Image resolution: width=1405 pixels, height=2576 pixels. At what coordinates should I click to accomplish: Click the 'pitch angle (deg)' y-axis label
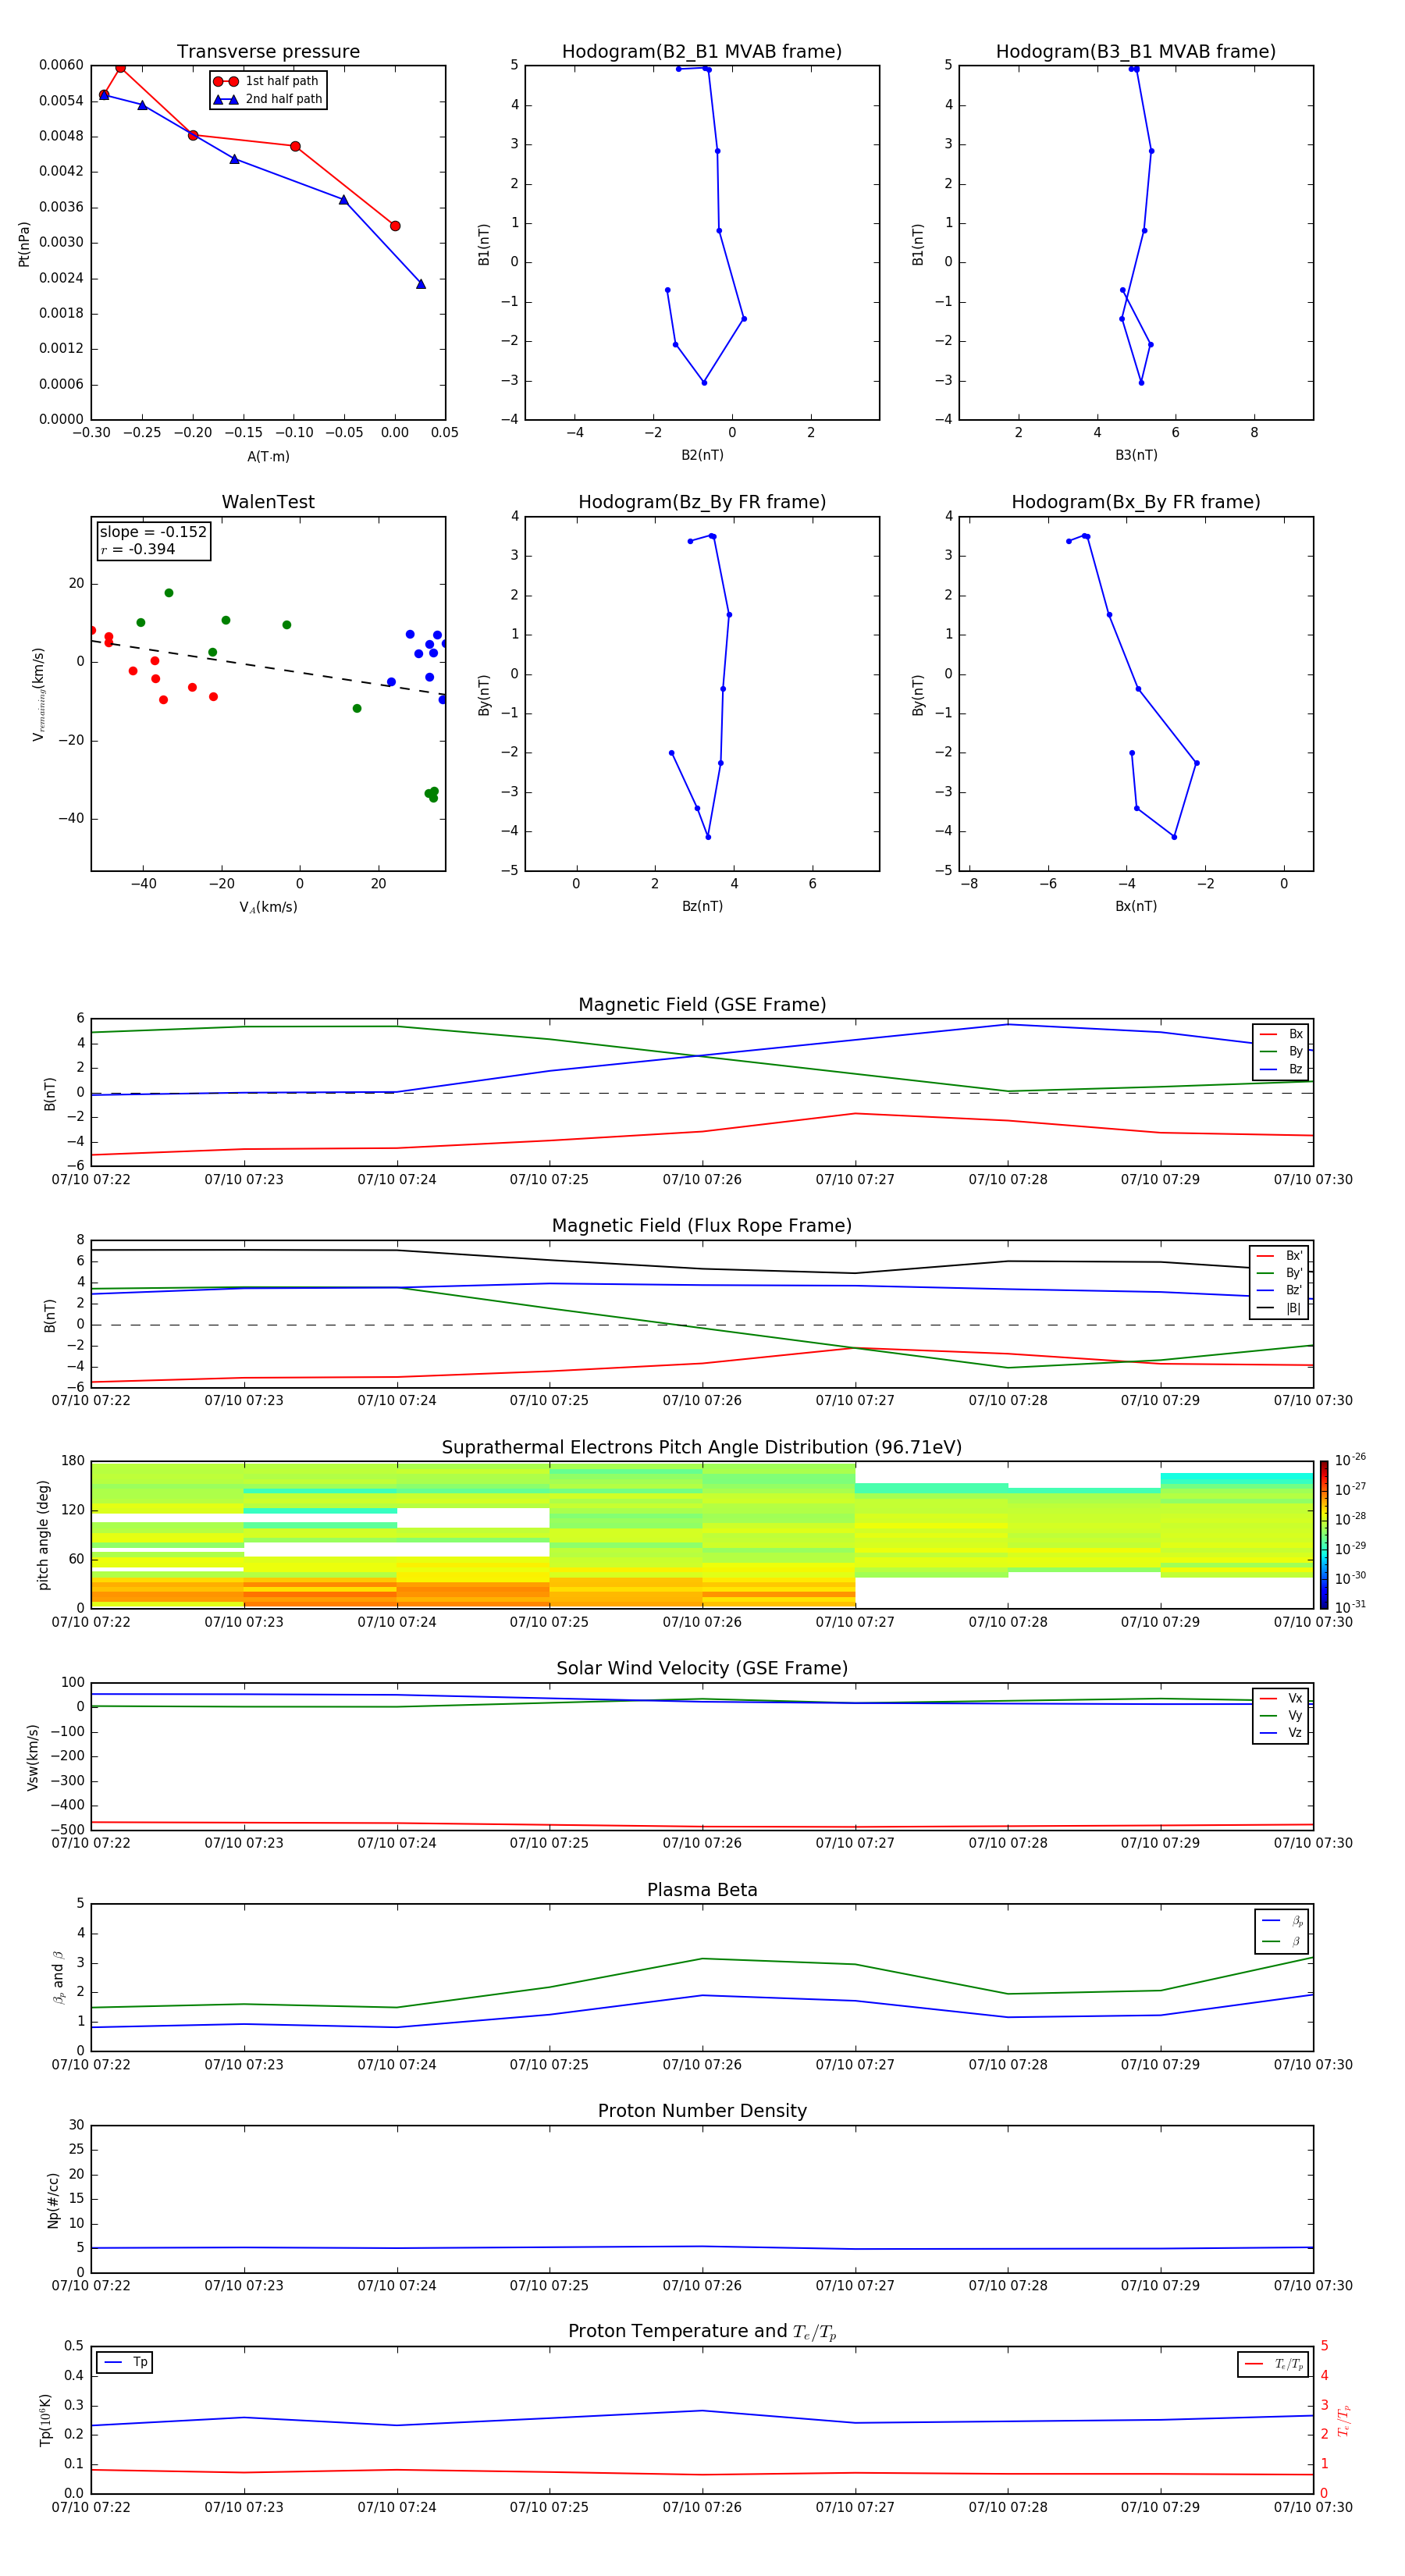point(43,1535)
